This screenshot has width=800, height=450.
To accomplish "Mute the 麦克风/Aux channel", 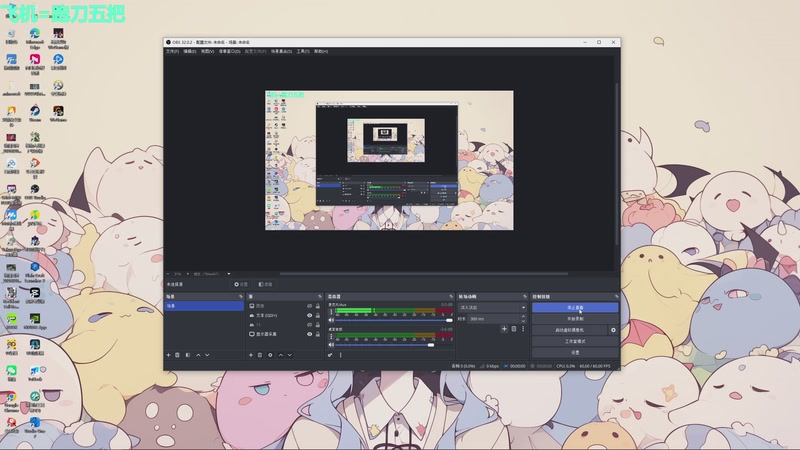I will pyautogui.click(x=331, y=320).
